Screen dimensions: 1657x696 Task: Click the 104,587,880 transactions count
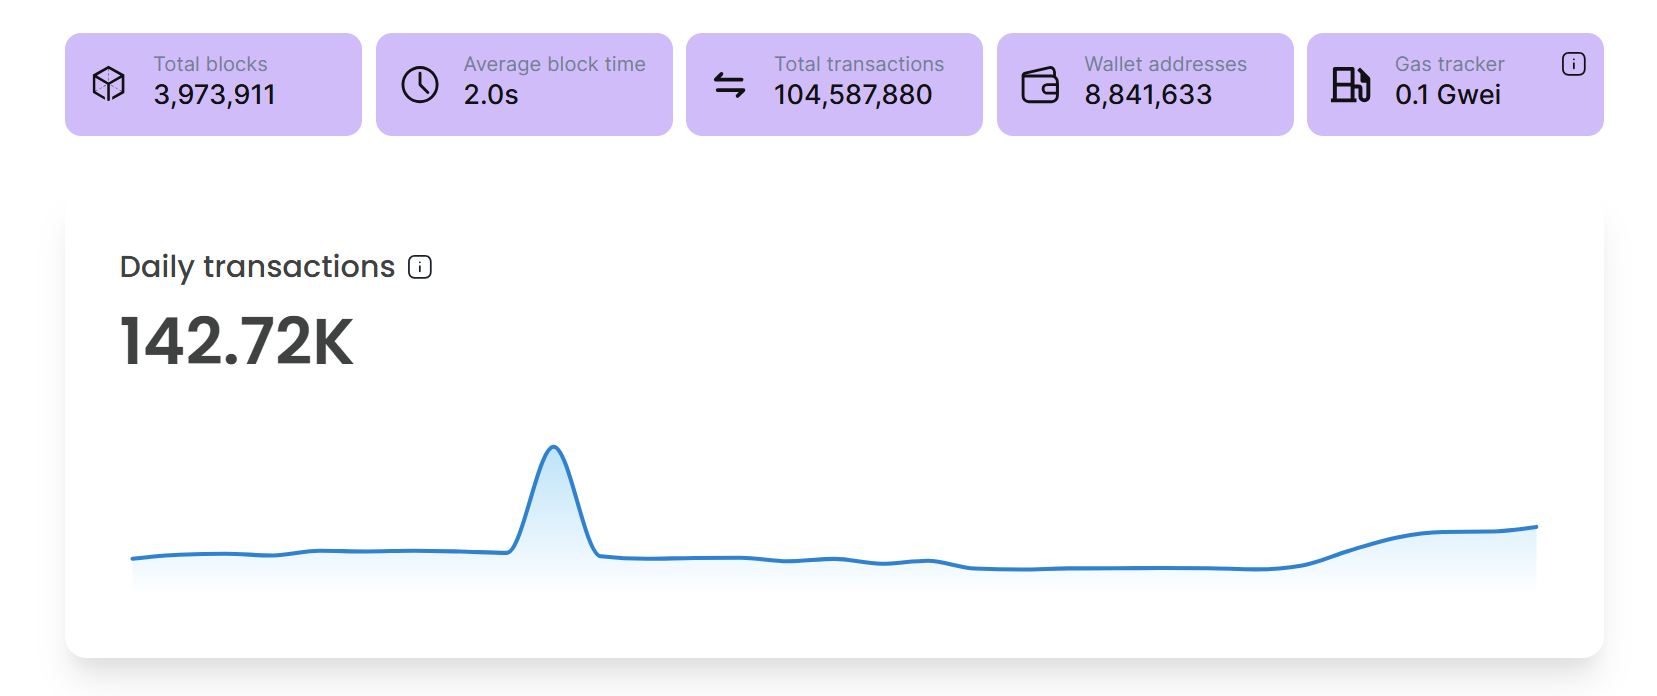coord(852,95)
